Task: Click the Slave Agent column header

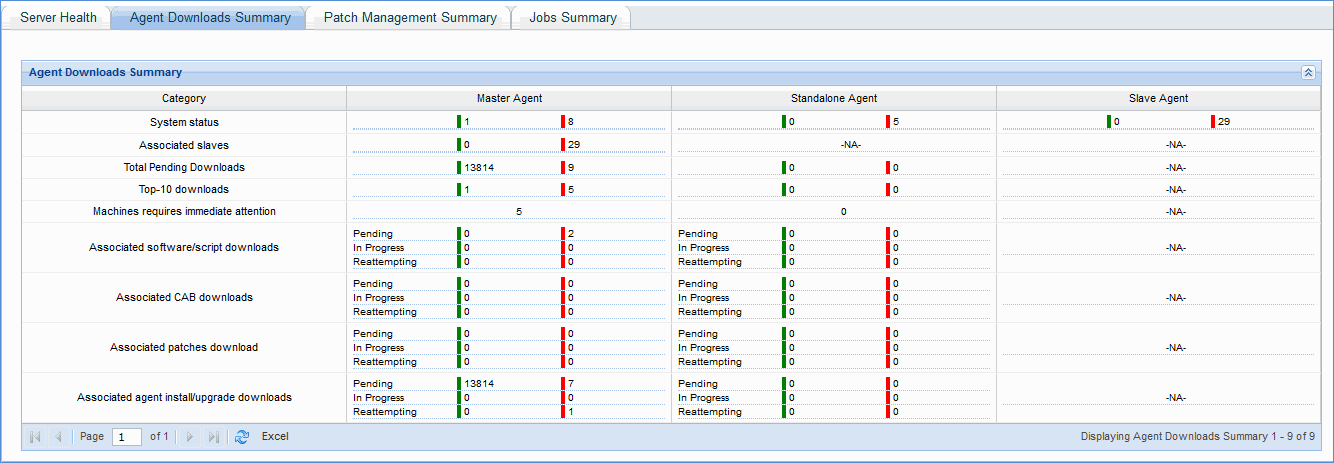Action: tap(1158, 98)
